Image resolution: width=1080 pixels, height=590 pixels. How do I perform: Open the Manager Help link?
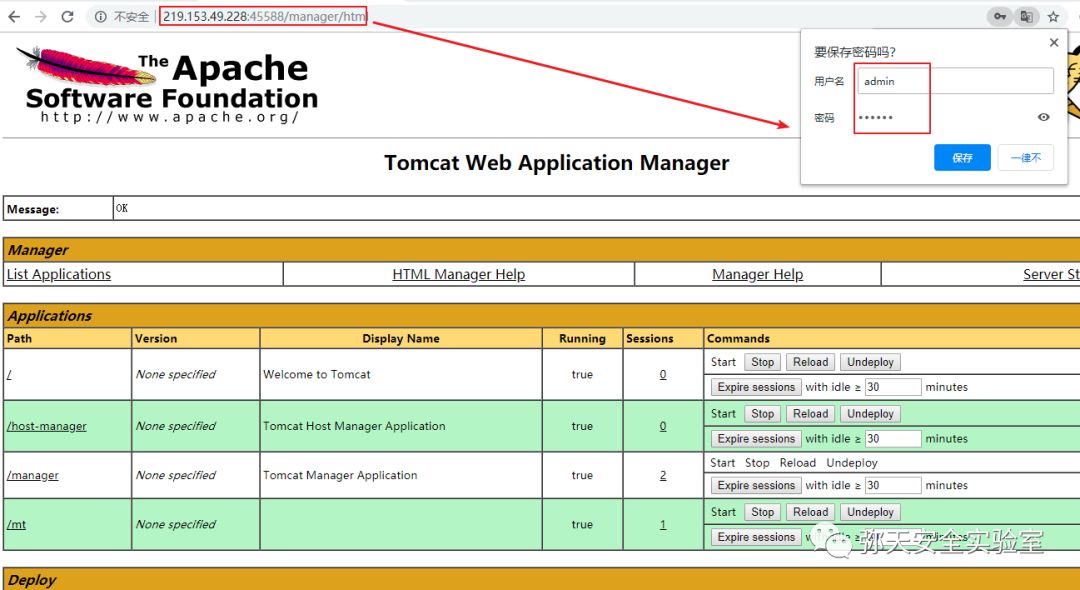click(x=758, y=274)
